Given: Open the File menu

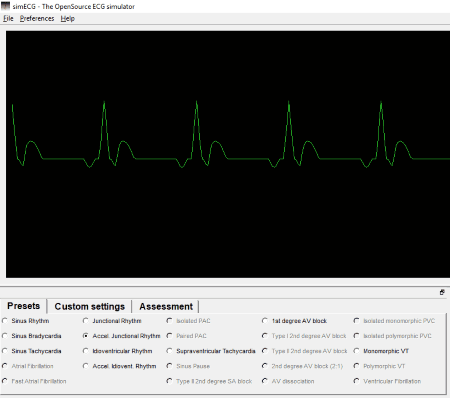Looking at the screenshot, I should [8, 19].
